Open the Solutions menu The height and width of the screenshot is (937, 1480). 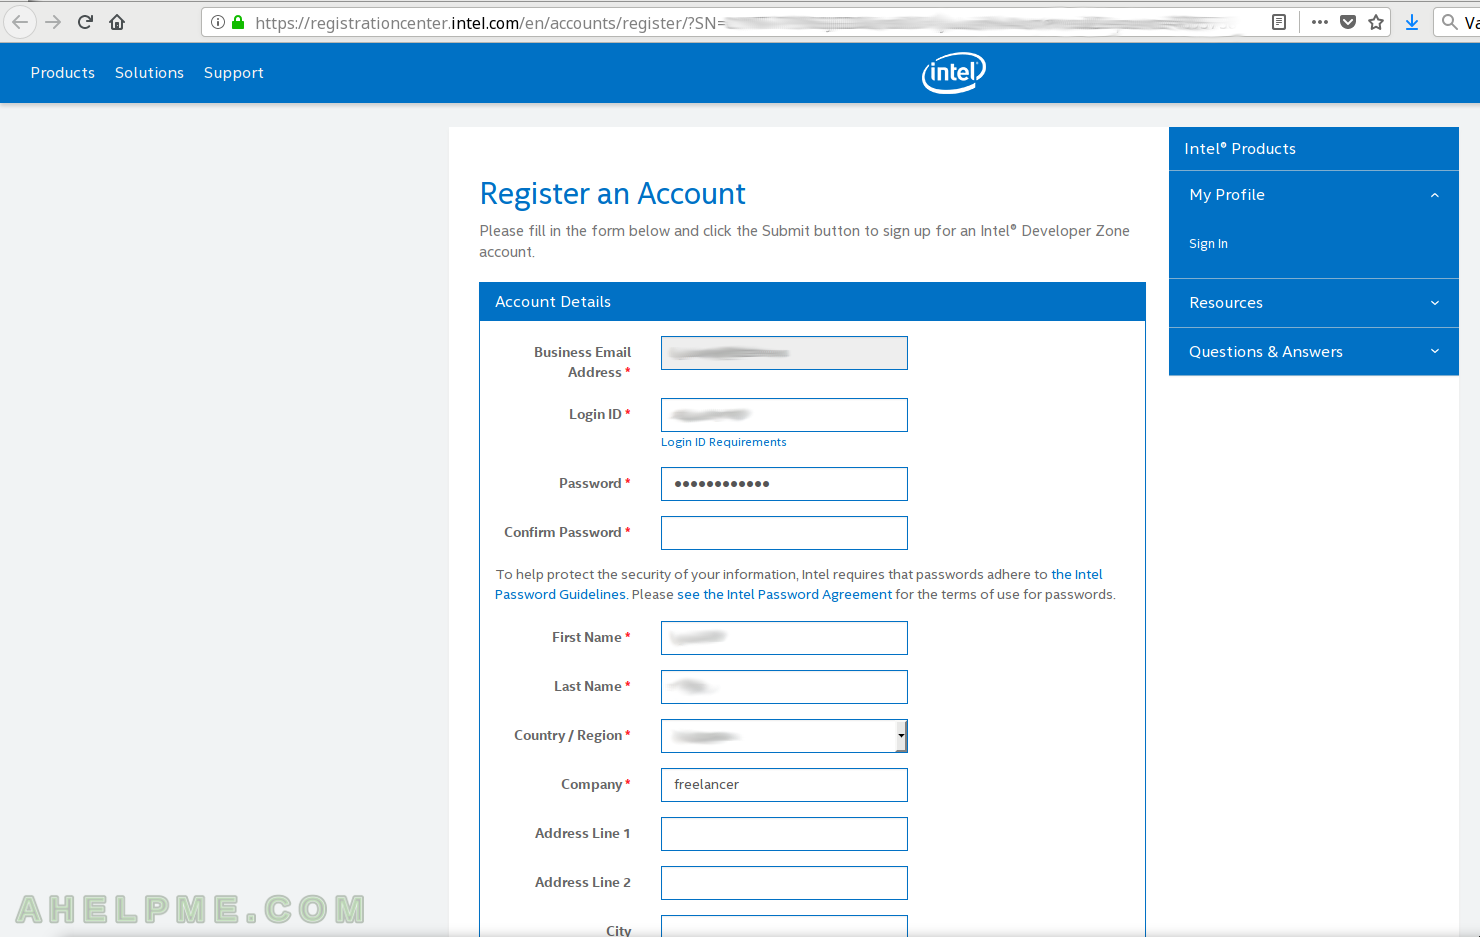click(149, 73)
